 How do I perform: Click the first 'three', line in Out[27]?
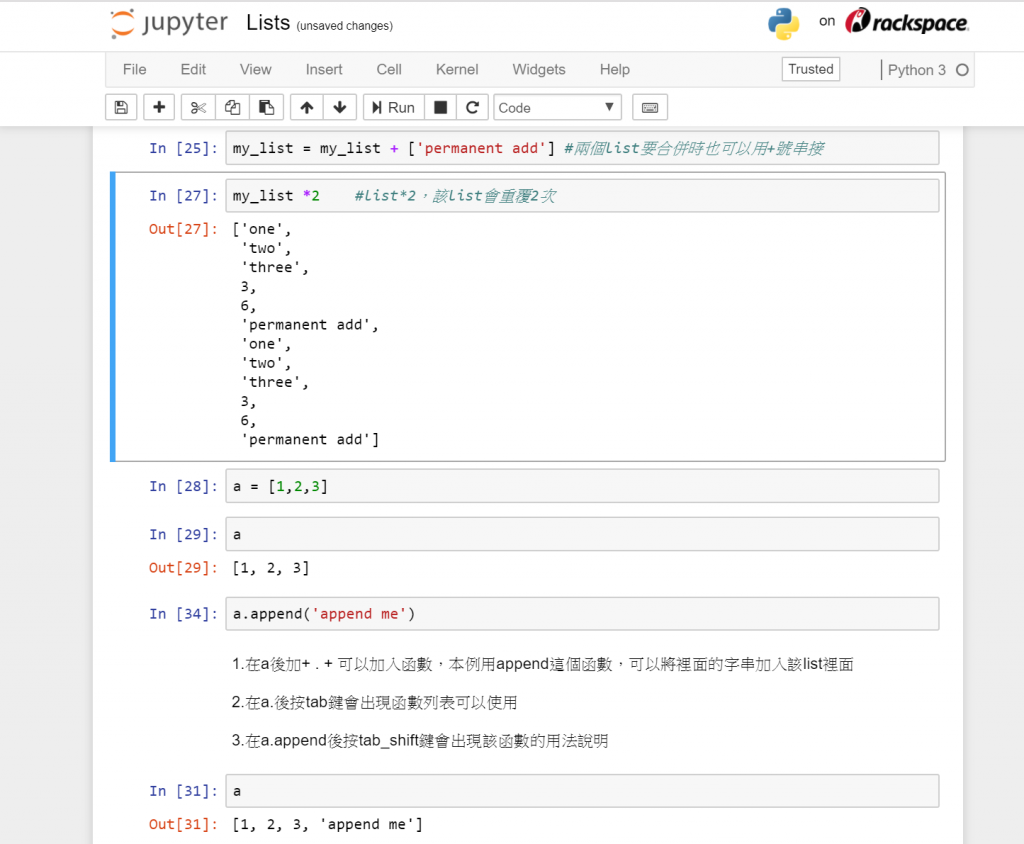(275, 267)
